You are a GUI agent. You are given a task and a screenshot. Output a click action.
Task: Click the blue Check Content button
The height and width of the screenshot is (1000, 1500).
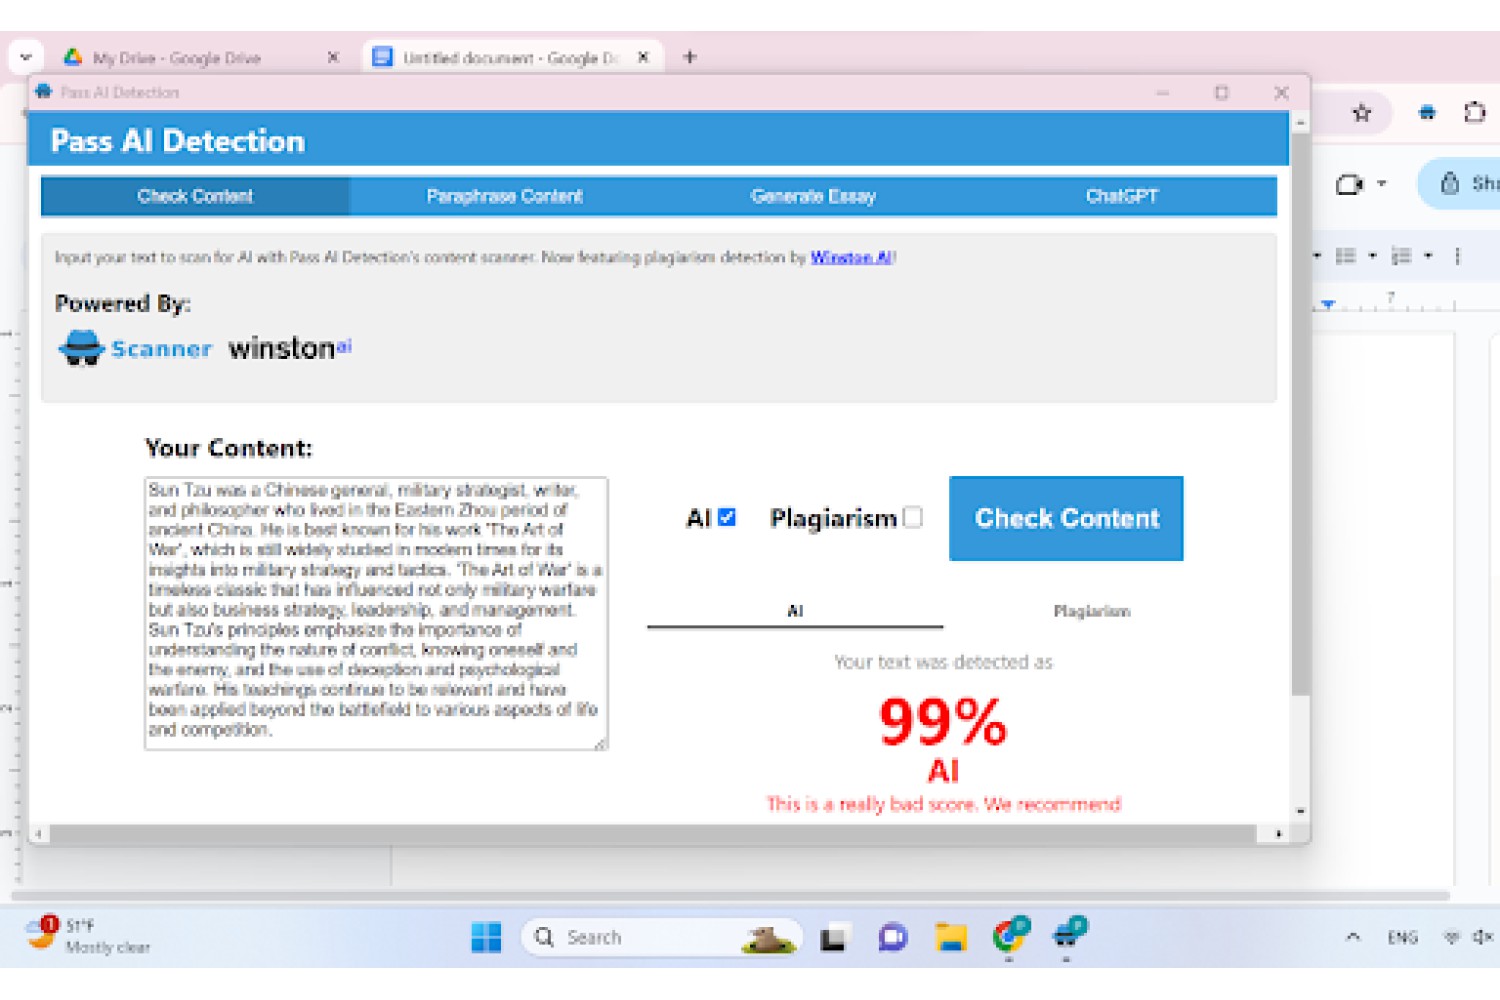1066,518
